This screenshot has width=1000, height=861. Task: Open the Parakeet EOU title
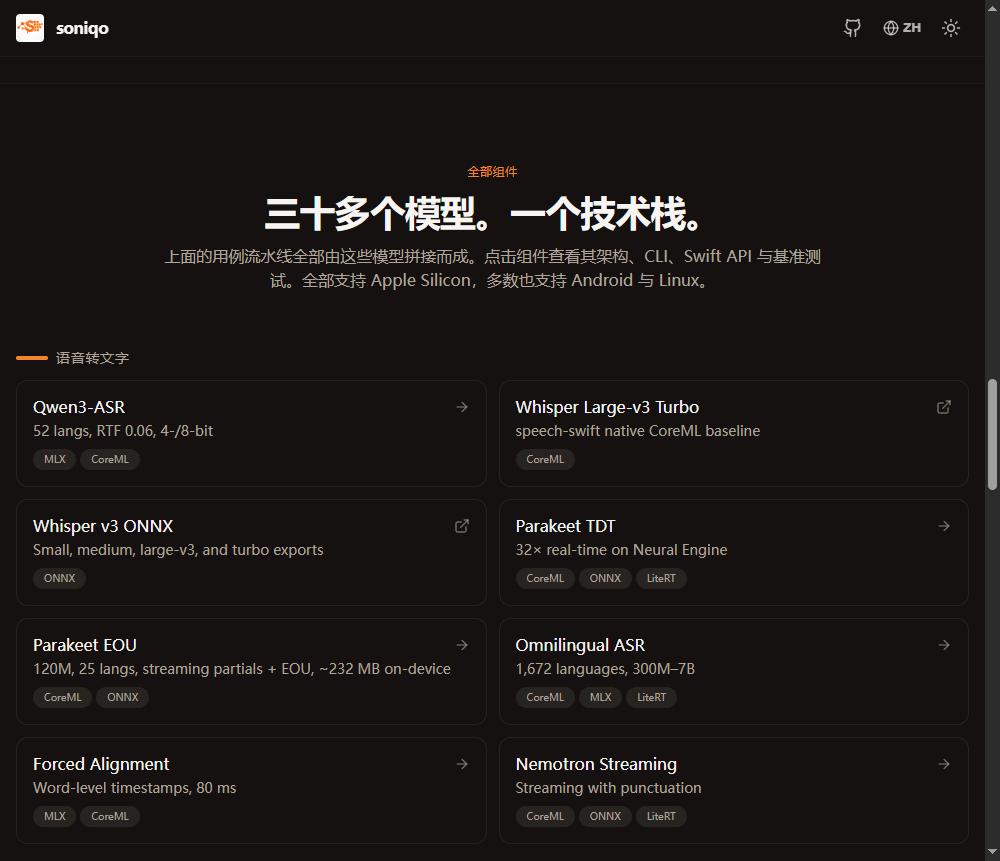point(85,645)
